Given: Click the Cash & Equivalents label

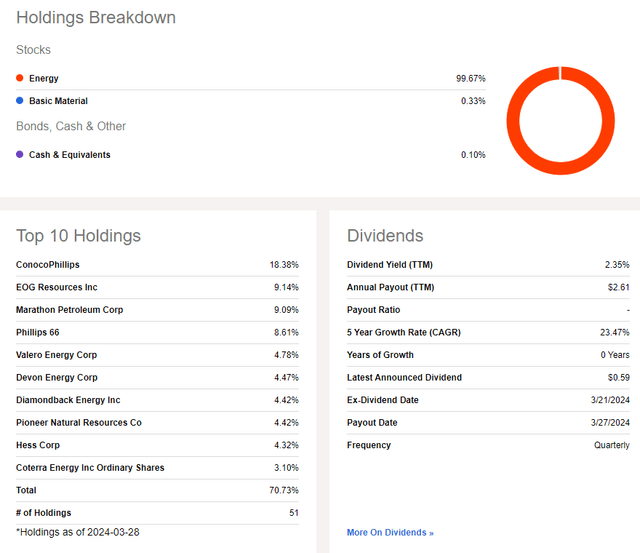Looking at the screenshot, I should (x=70, y=155).
